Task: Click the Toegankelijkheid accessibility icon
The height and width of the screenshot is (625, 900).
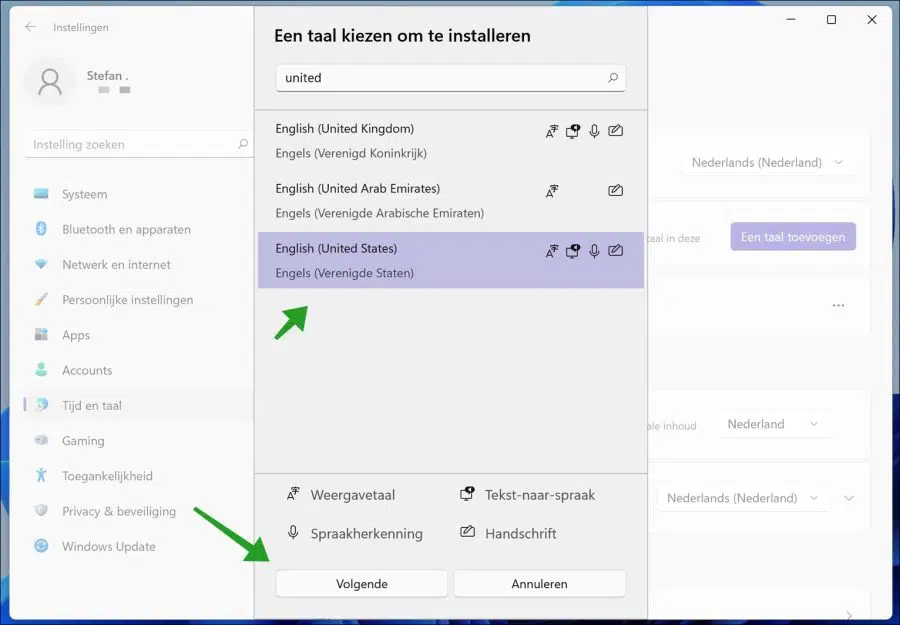Action: click(x=41, y=475)
